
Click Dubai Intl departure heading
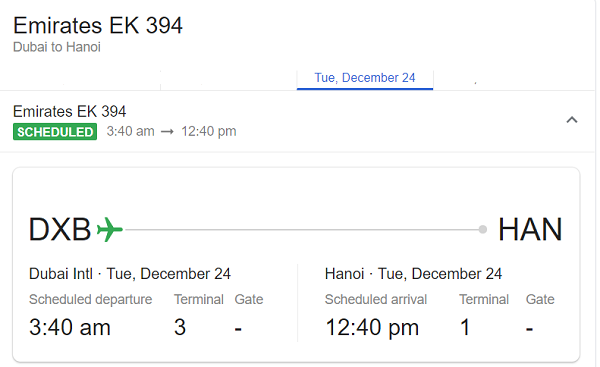coord(130,274)
